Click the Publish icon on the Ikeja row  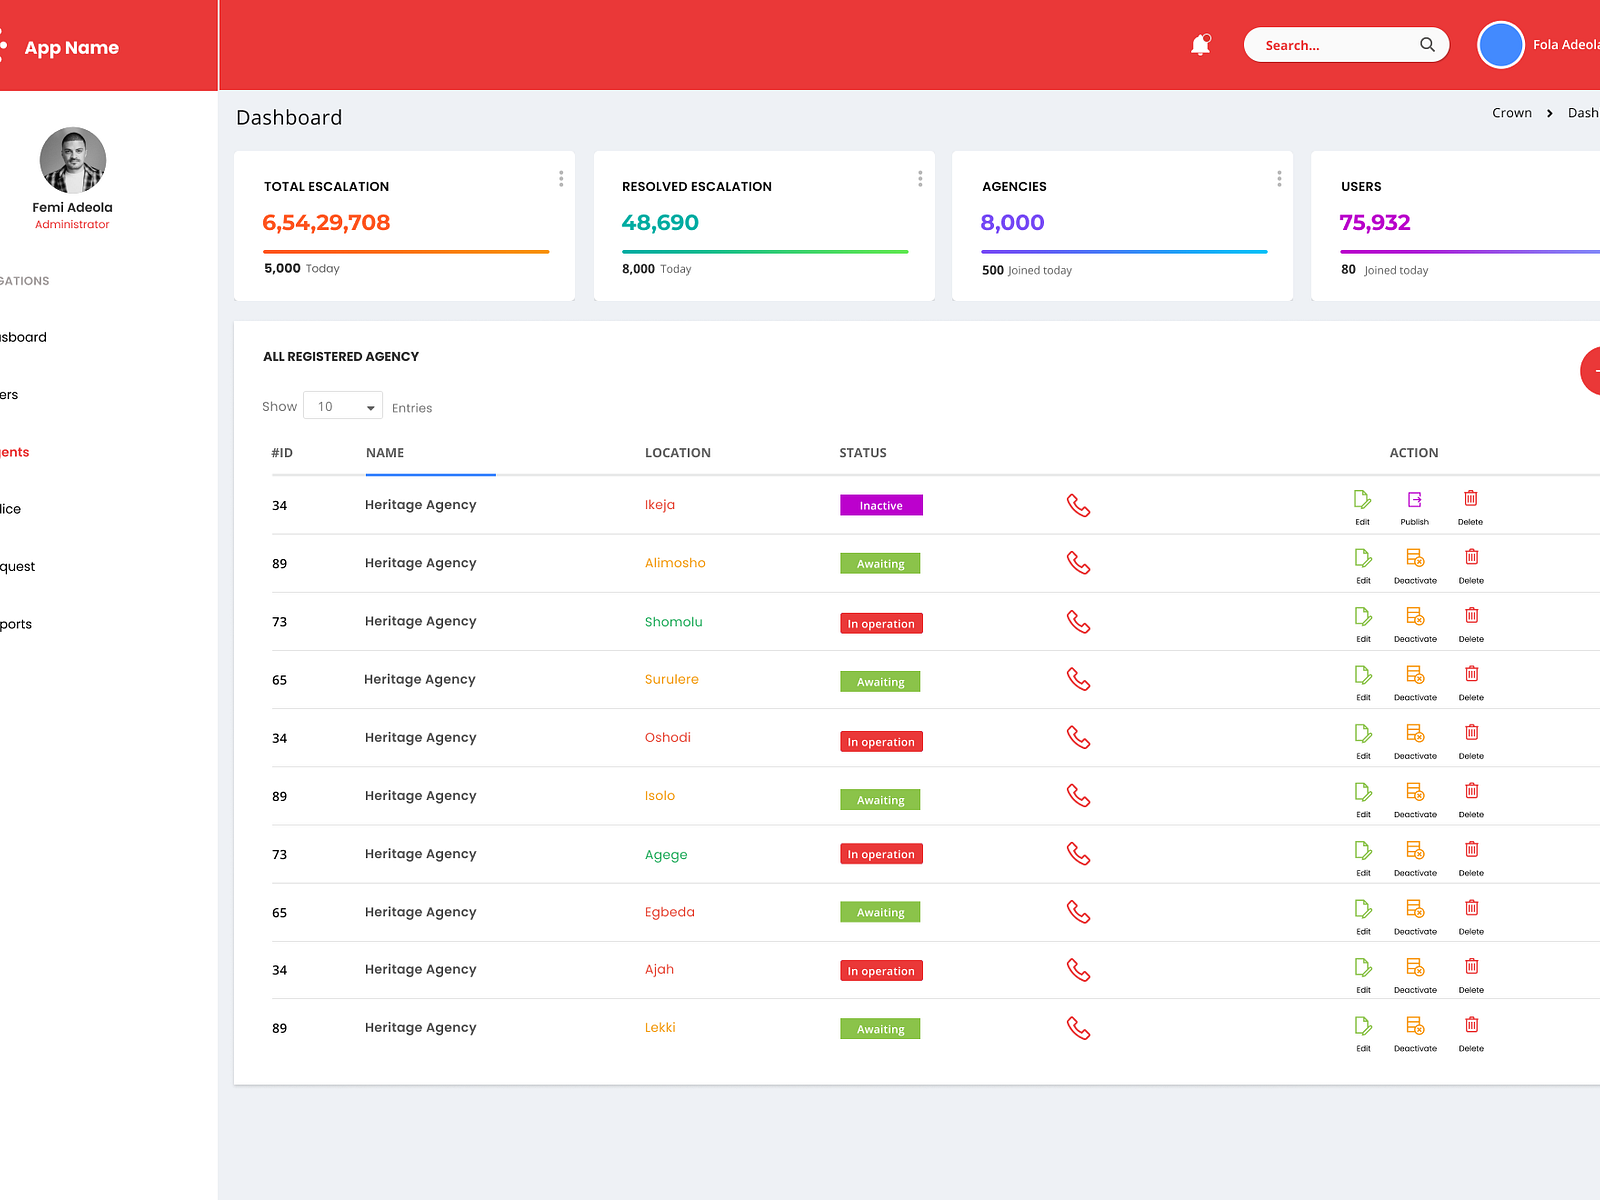pyautogui.click(x=1414, y=498)
